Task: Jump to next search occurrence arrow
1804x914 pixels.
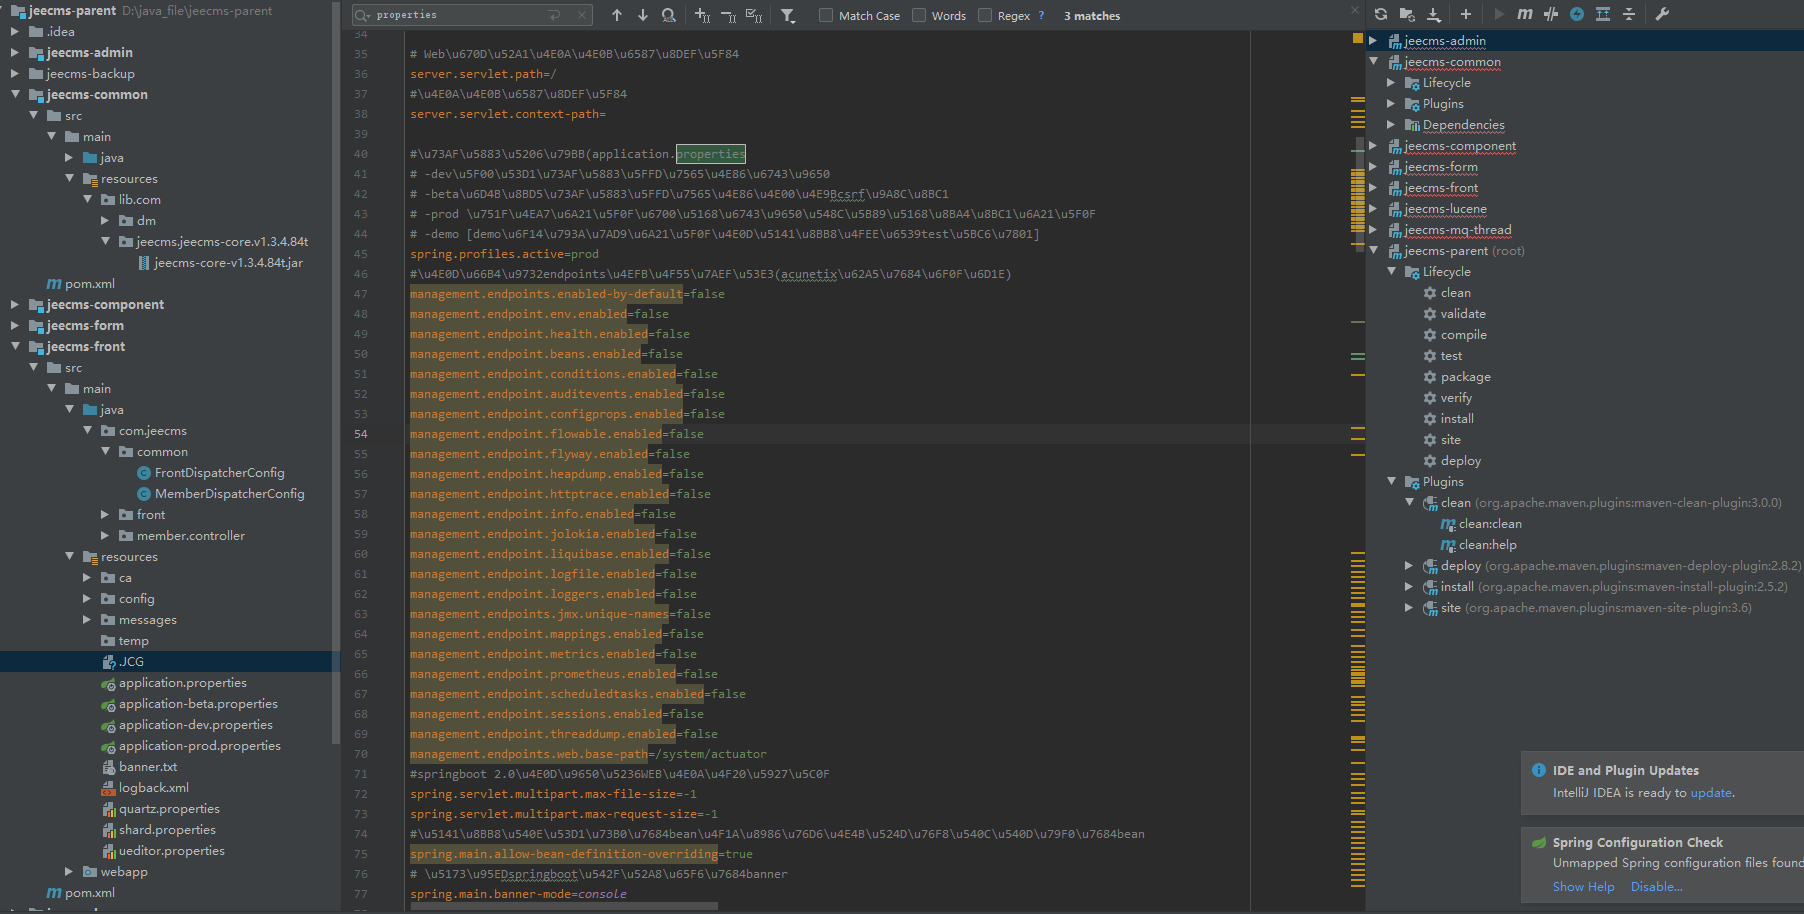Action: coord(642,15)
